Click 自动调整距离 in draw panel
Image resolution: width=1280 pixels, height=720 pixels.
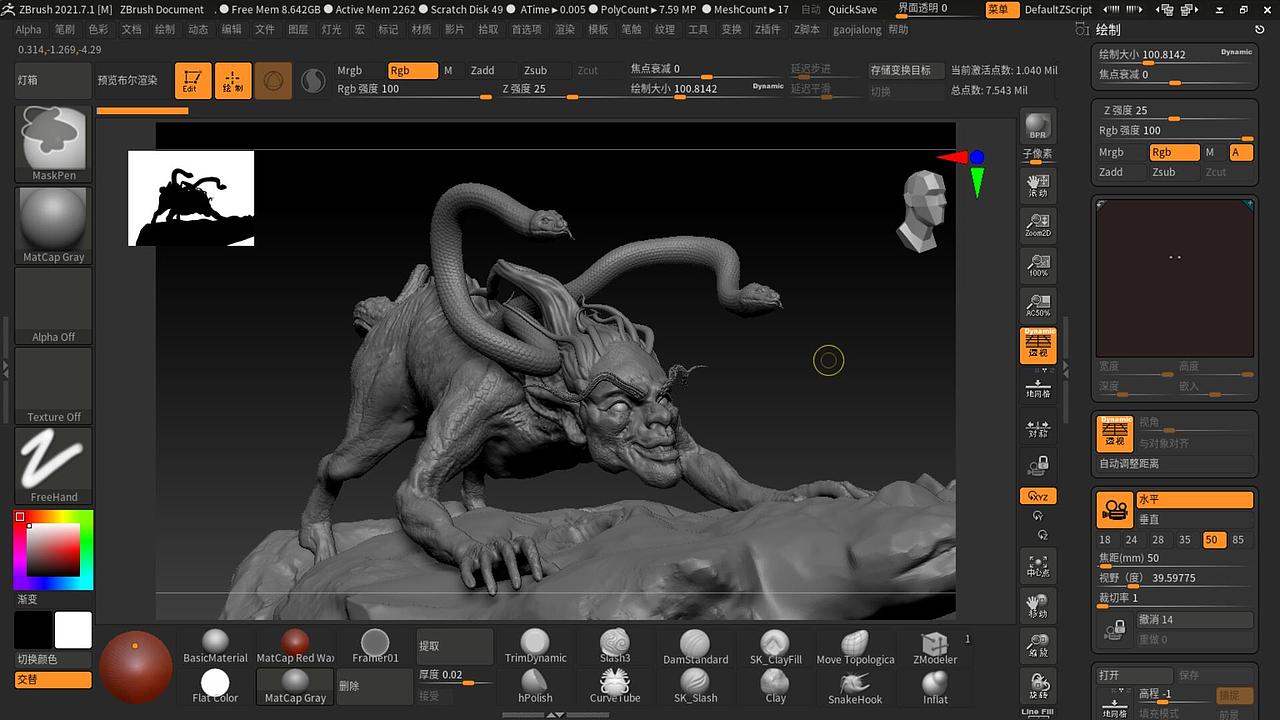pyautogui.click(x=1175, y=464)
